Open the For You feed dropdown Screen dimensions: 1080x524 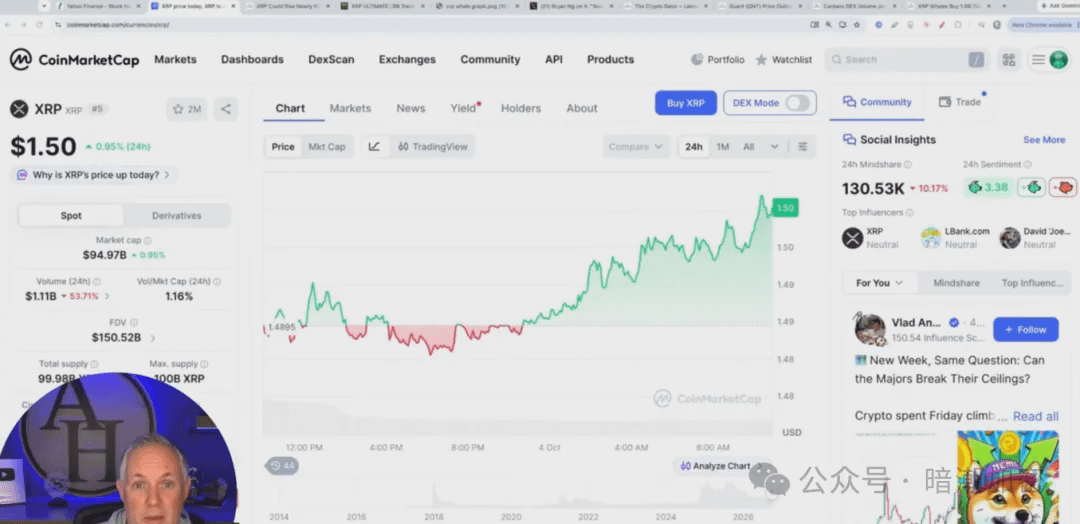click(x=880, y=283)
